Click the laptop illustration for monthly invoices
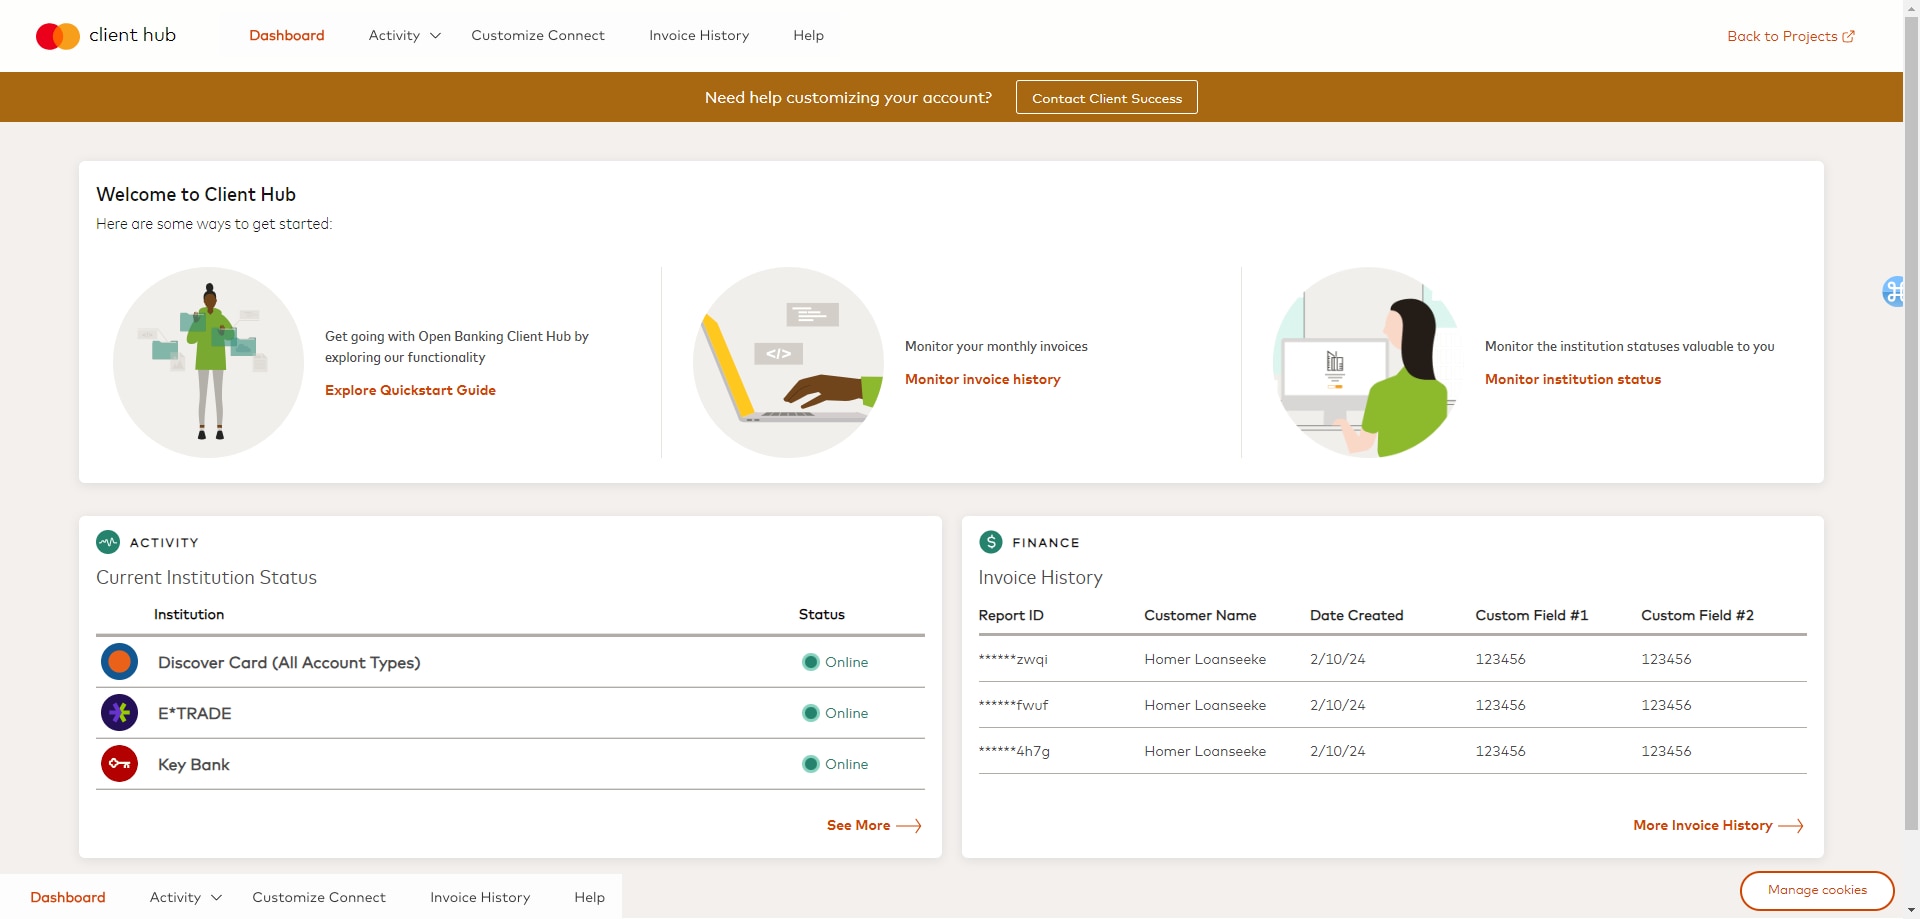This screenshot has height=919, width=1920. coord(788,362)
